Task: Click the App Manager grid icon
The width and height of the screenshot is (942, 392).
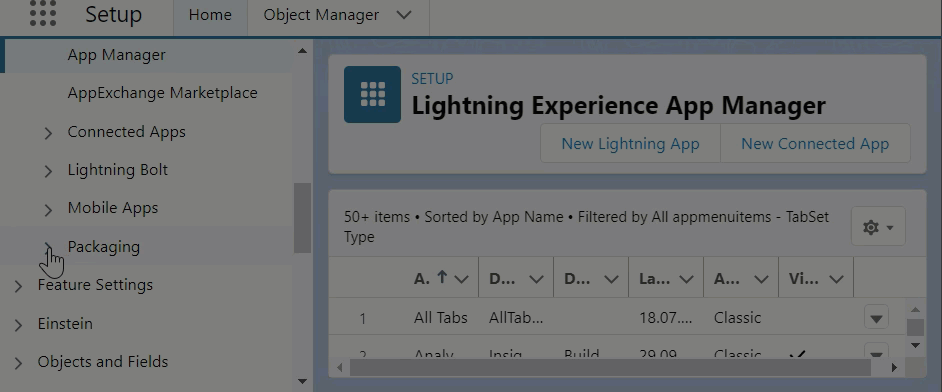Action: pyautogui.click(x=372, y=94)
